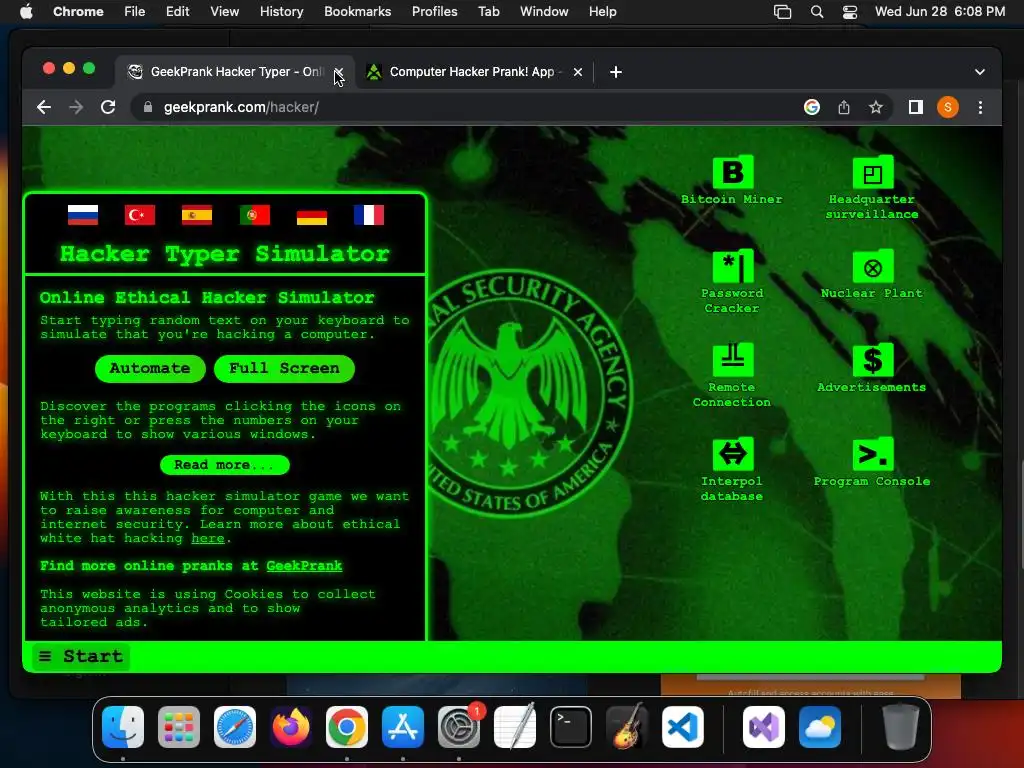Open App Store from the Dock
Viewport: 1024px width, 768px height.
403,727
